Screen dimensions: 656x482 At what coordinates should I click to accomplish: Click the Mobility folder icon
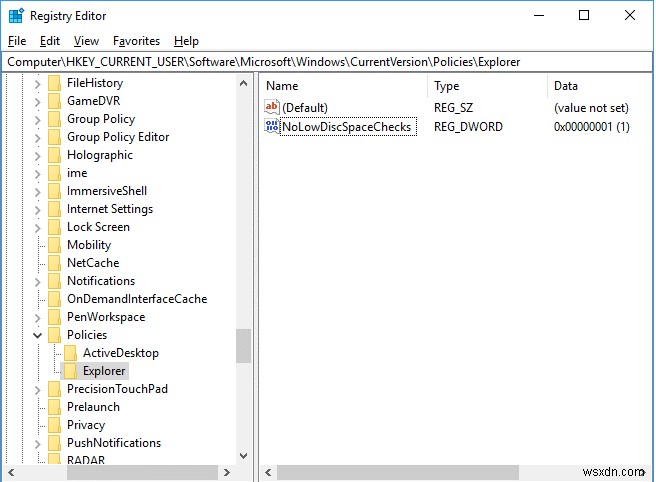point(54,245)
